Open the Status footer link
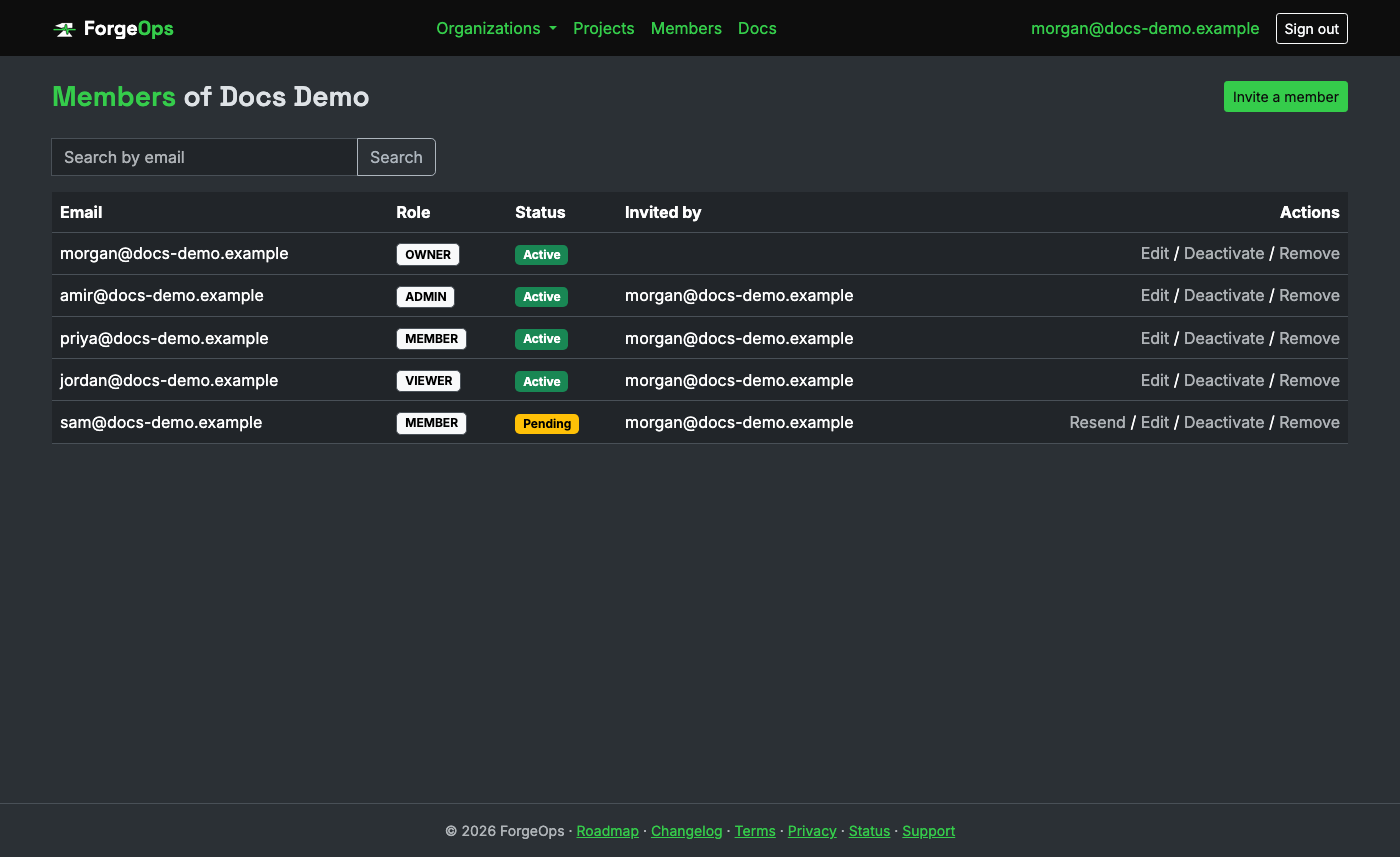 [x=869, y=831]
